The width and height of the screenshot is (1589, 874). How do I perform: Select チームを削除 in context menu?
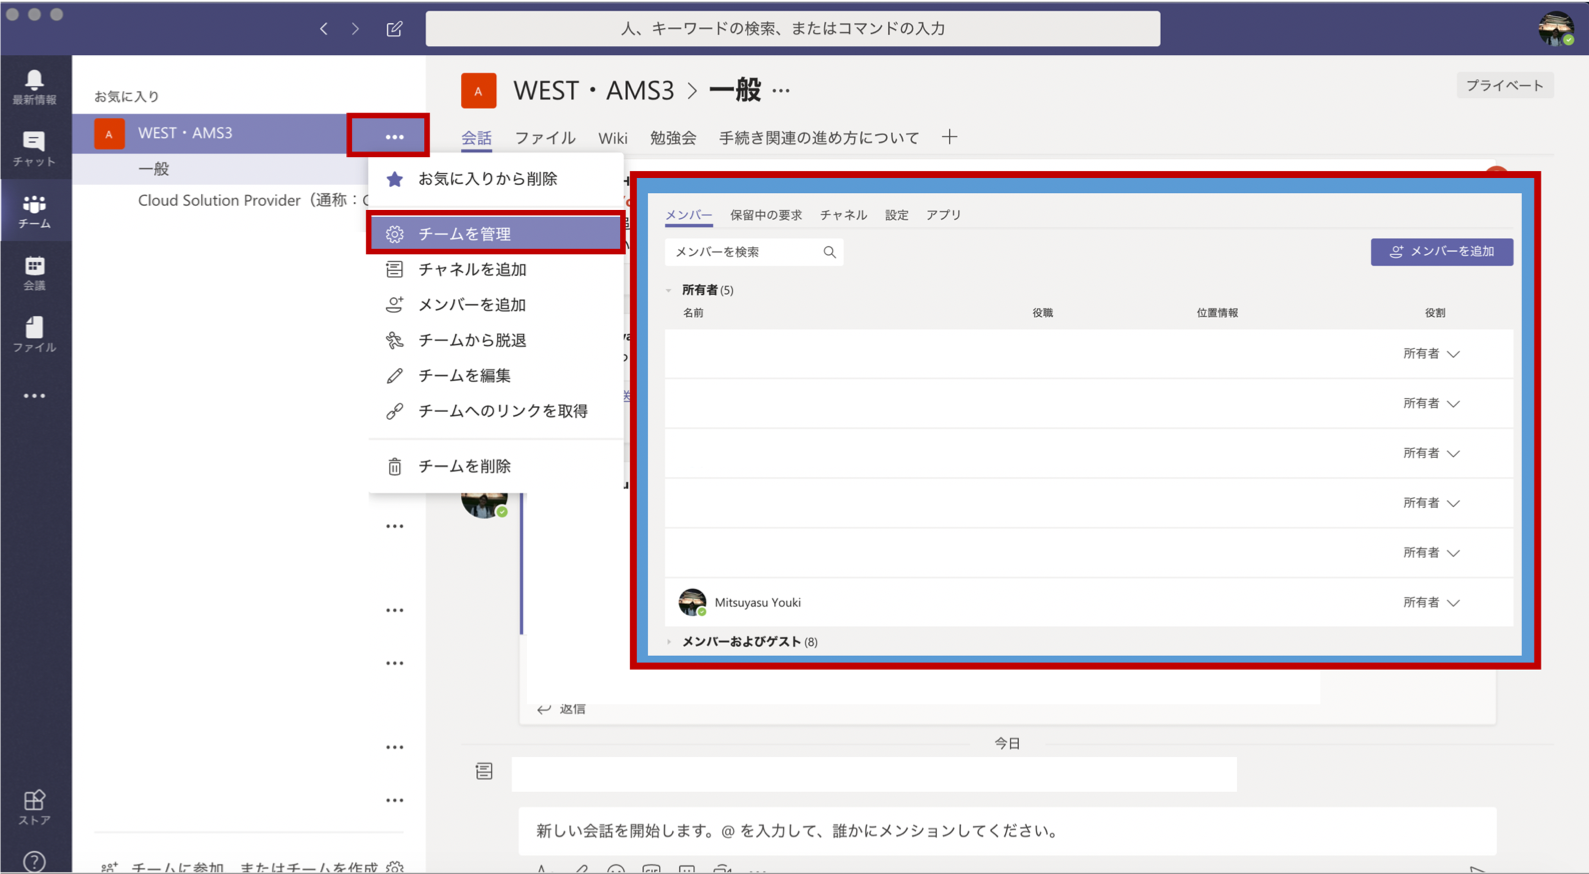tap(496, 466)
